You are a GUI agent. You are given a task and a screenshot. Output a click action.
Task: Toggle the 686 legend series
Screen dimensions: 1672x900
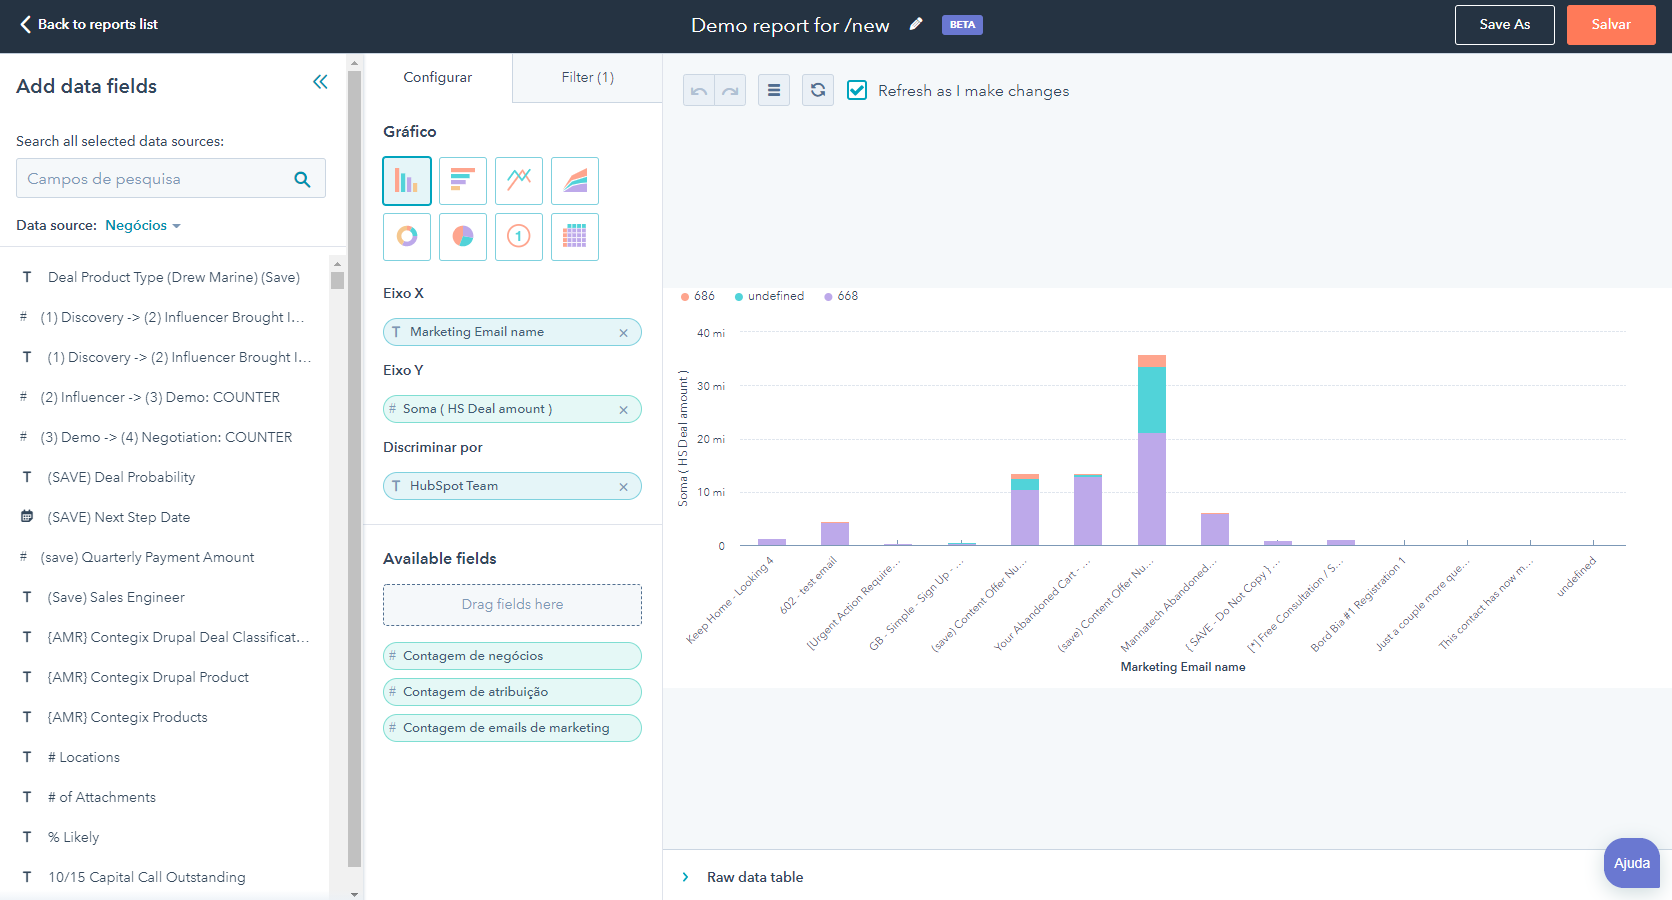[x=698, y=296]
